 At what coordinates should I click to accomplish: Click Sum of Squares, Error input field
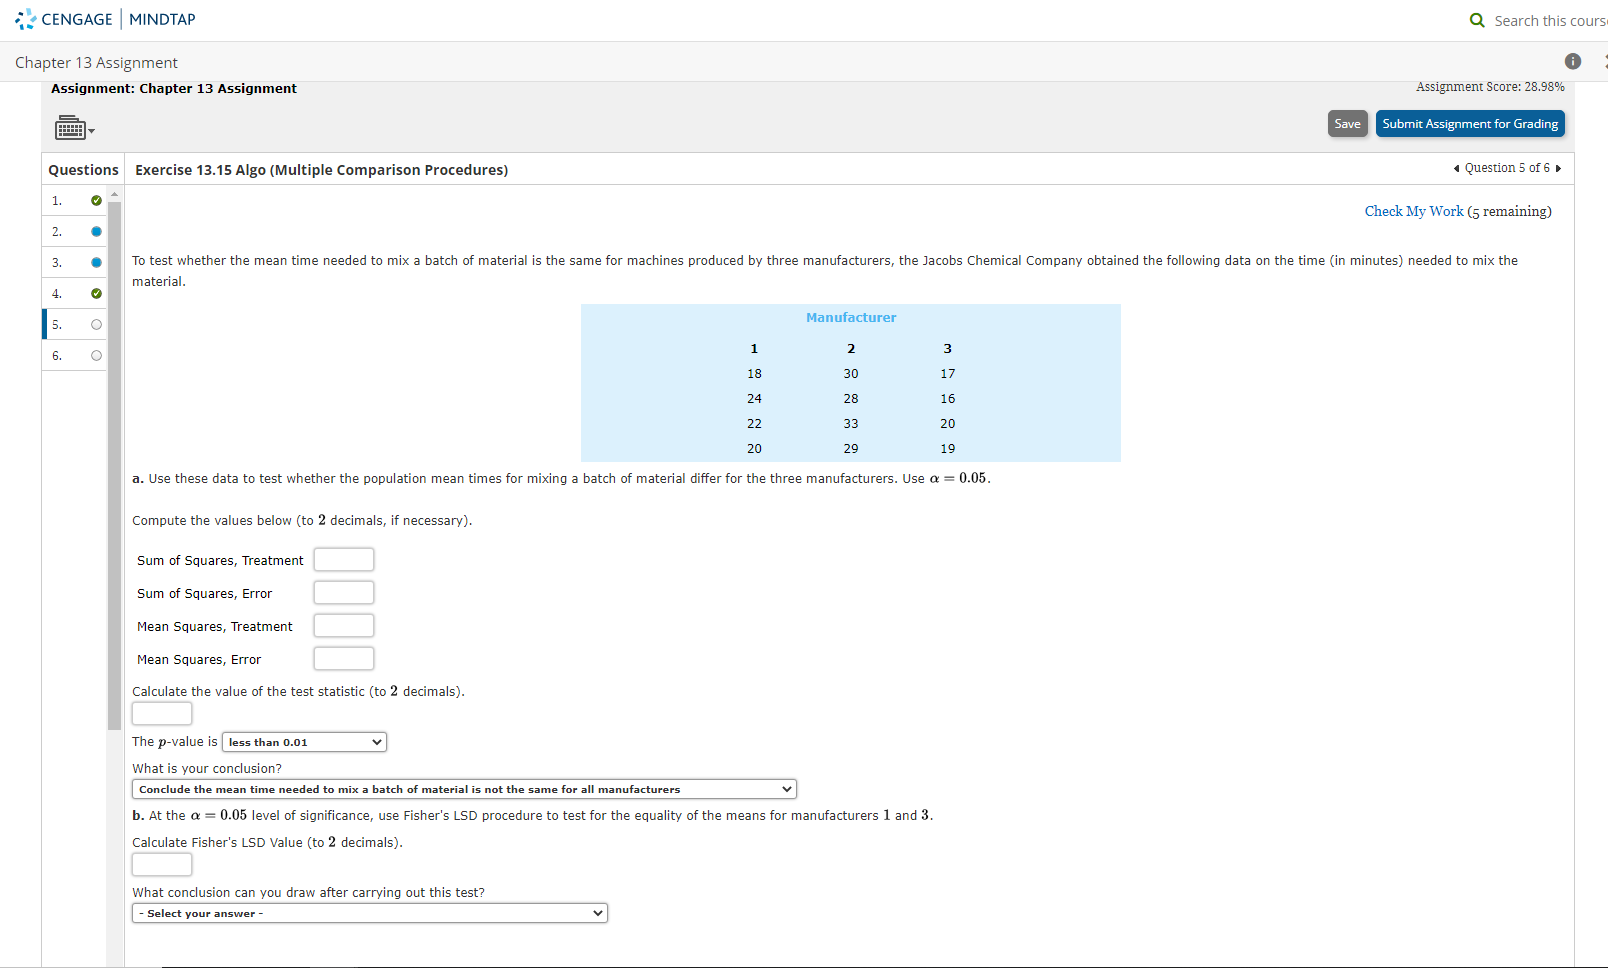(344, 593)
